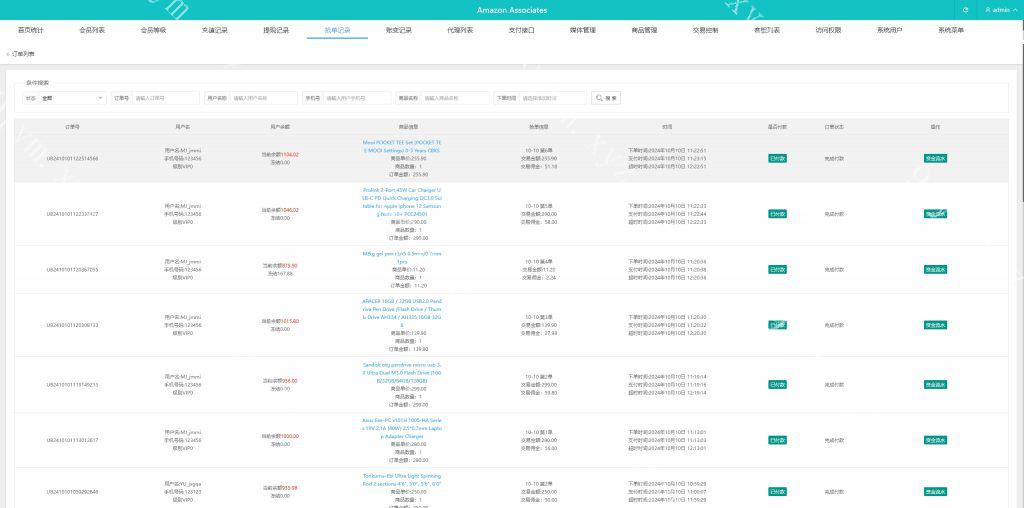Focus the 用户名称 user name input
The image size is (1024, 508).
tap(264, 98)
